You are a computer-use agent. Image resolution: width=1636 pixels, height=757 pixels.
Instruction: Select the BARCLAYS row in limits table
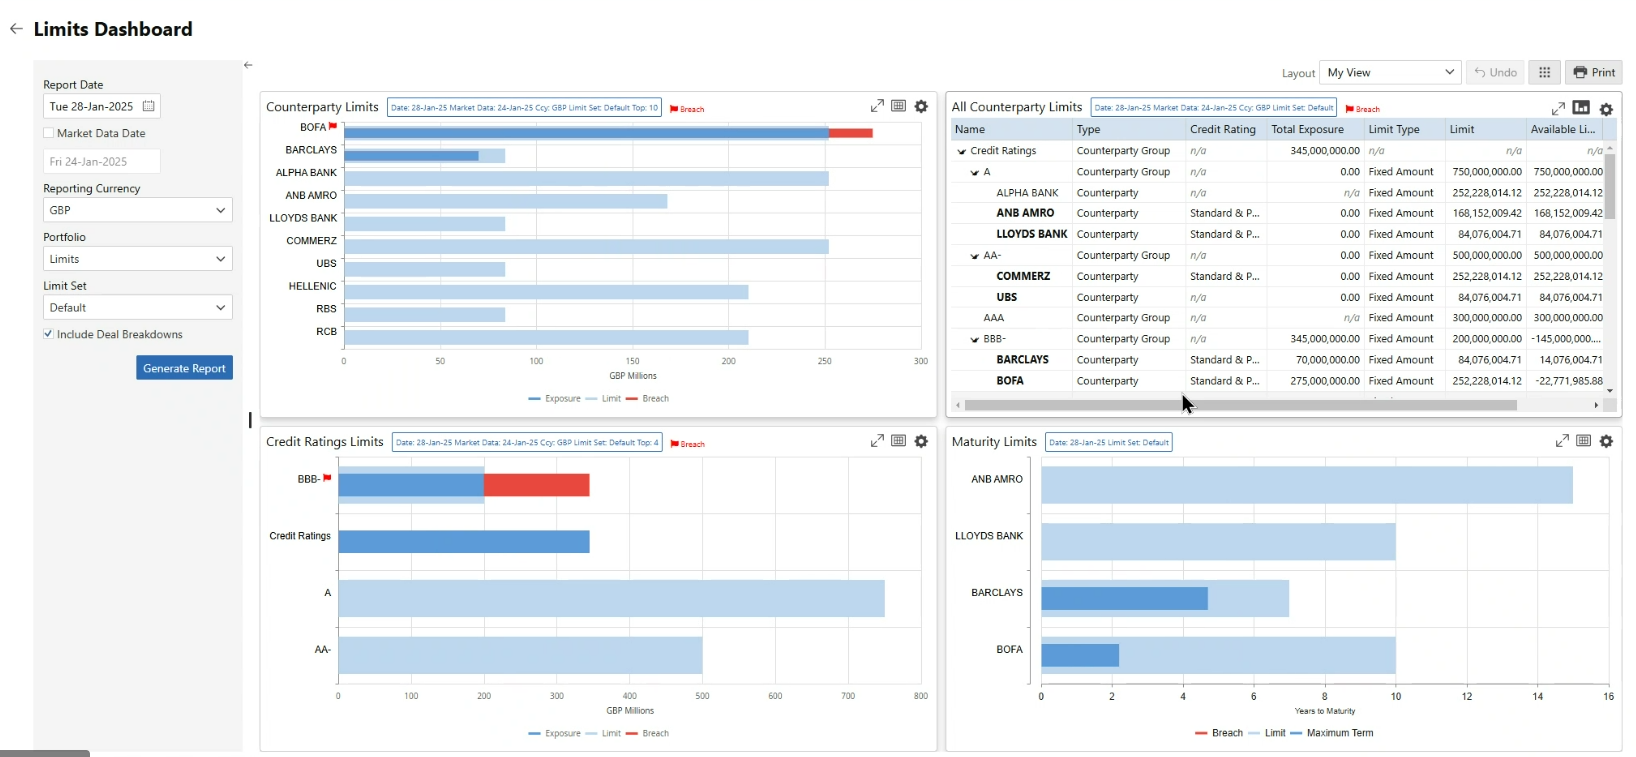point(1277,360)
